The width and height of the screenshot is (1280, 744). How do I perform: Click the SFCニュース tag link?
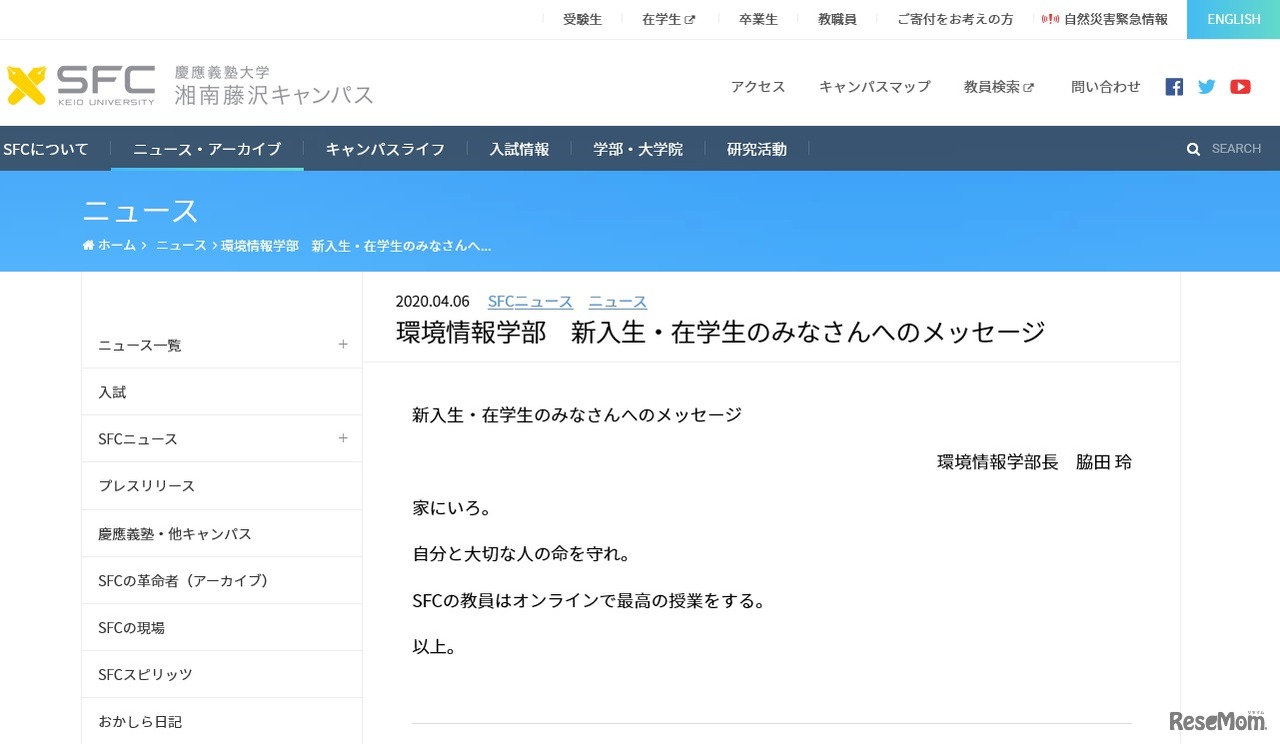[530, 300]
